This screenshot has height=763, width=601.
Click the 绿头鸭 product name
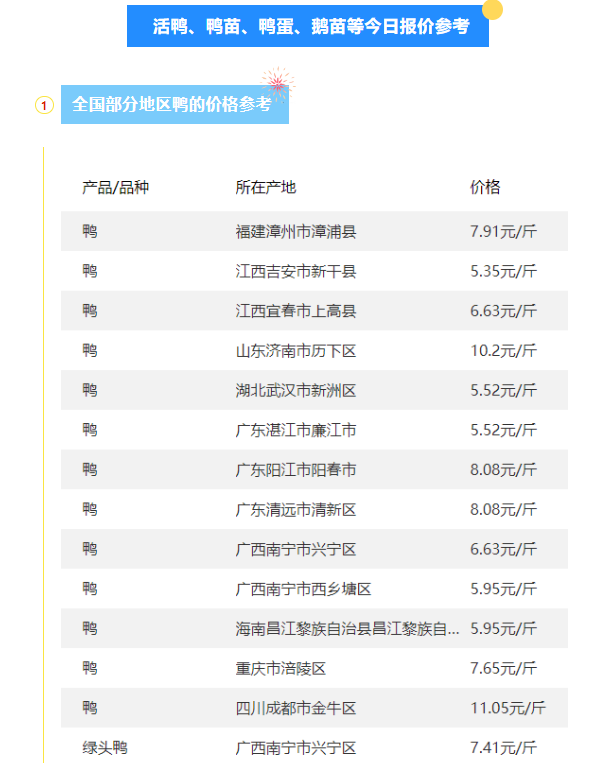105,748
